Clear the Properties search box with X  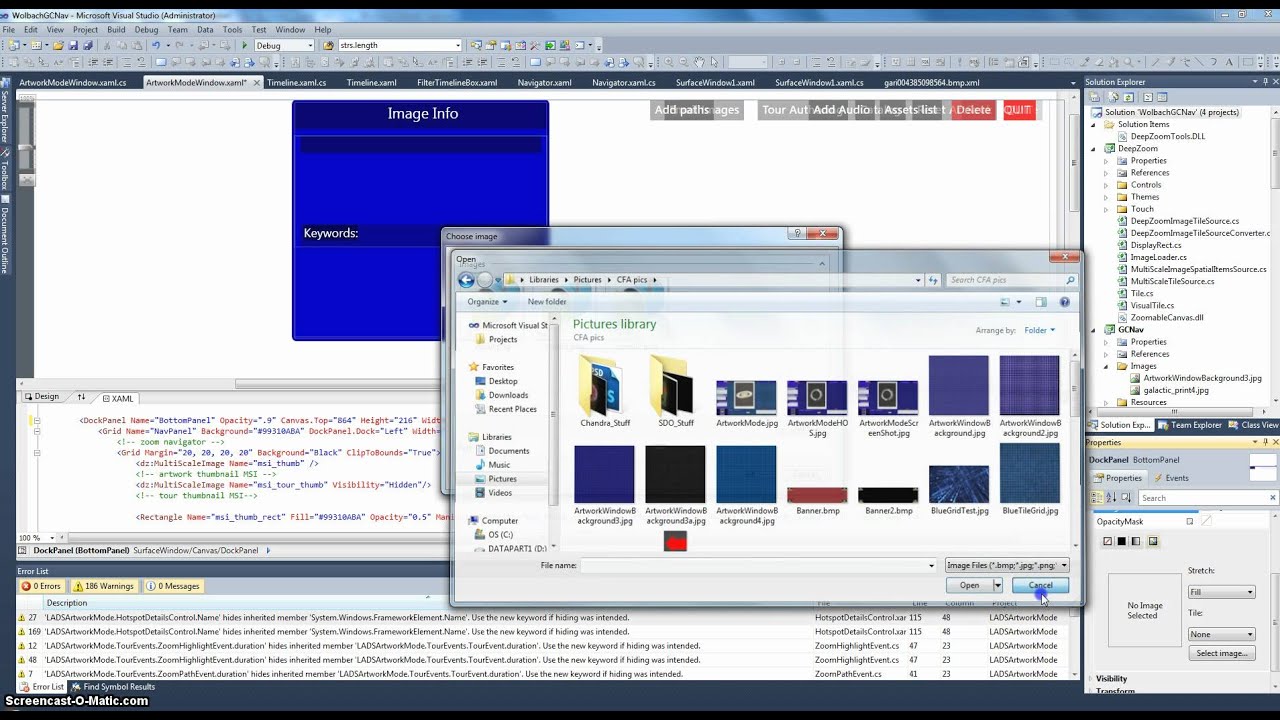pyautogui.click(x=1273, y=498)
